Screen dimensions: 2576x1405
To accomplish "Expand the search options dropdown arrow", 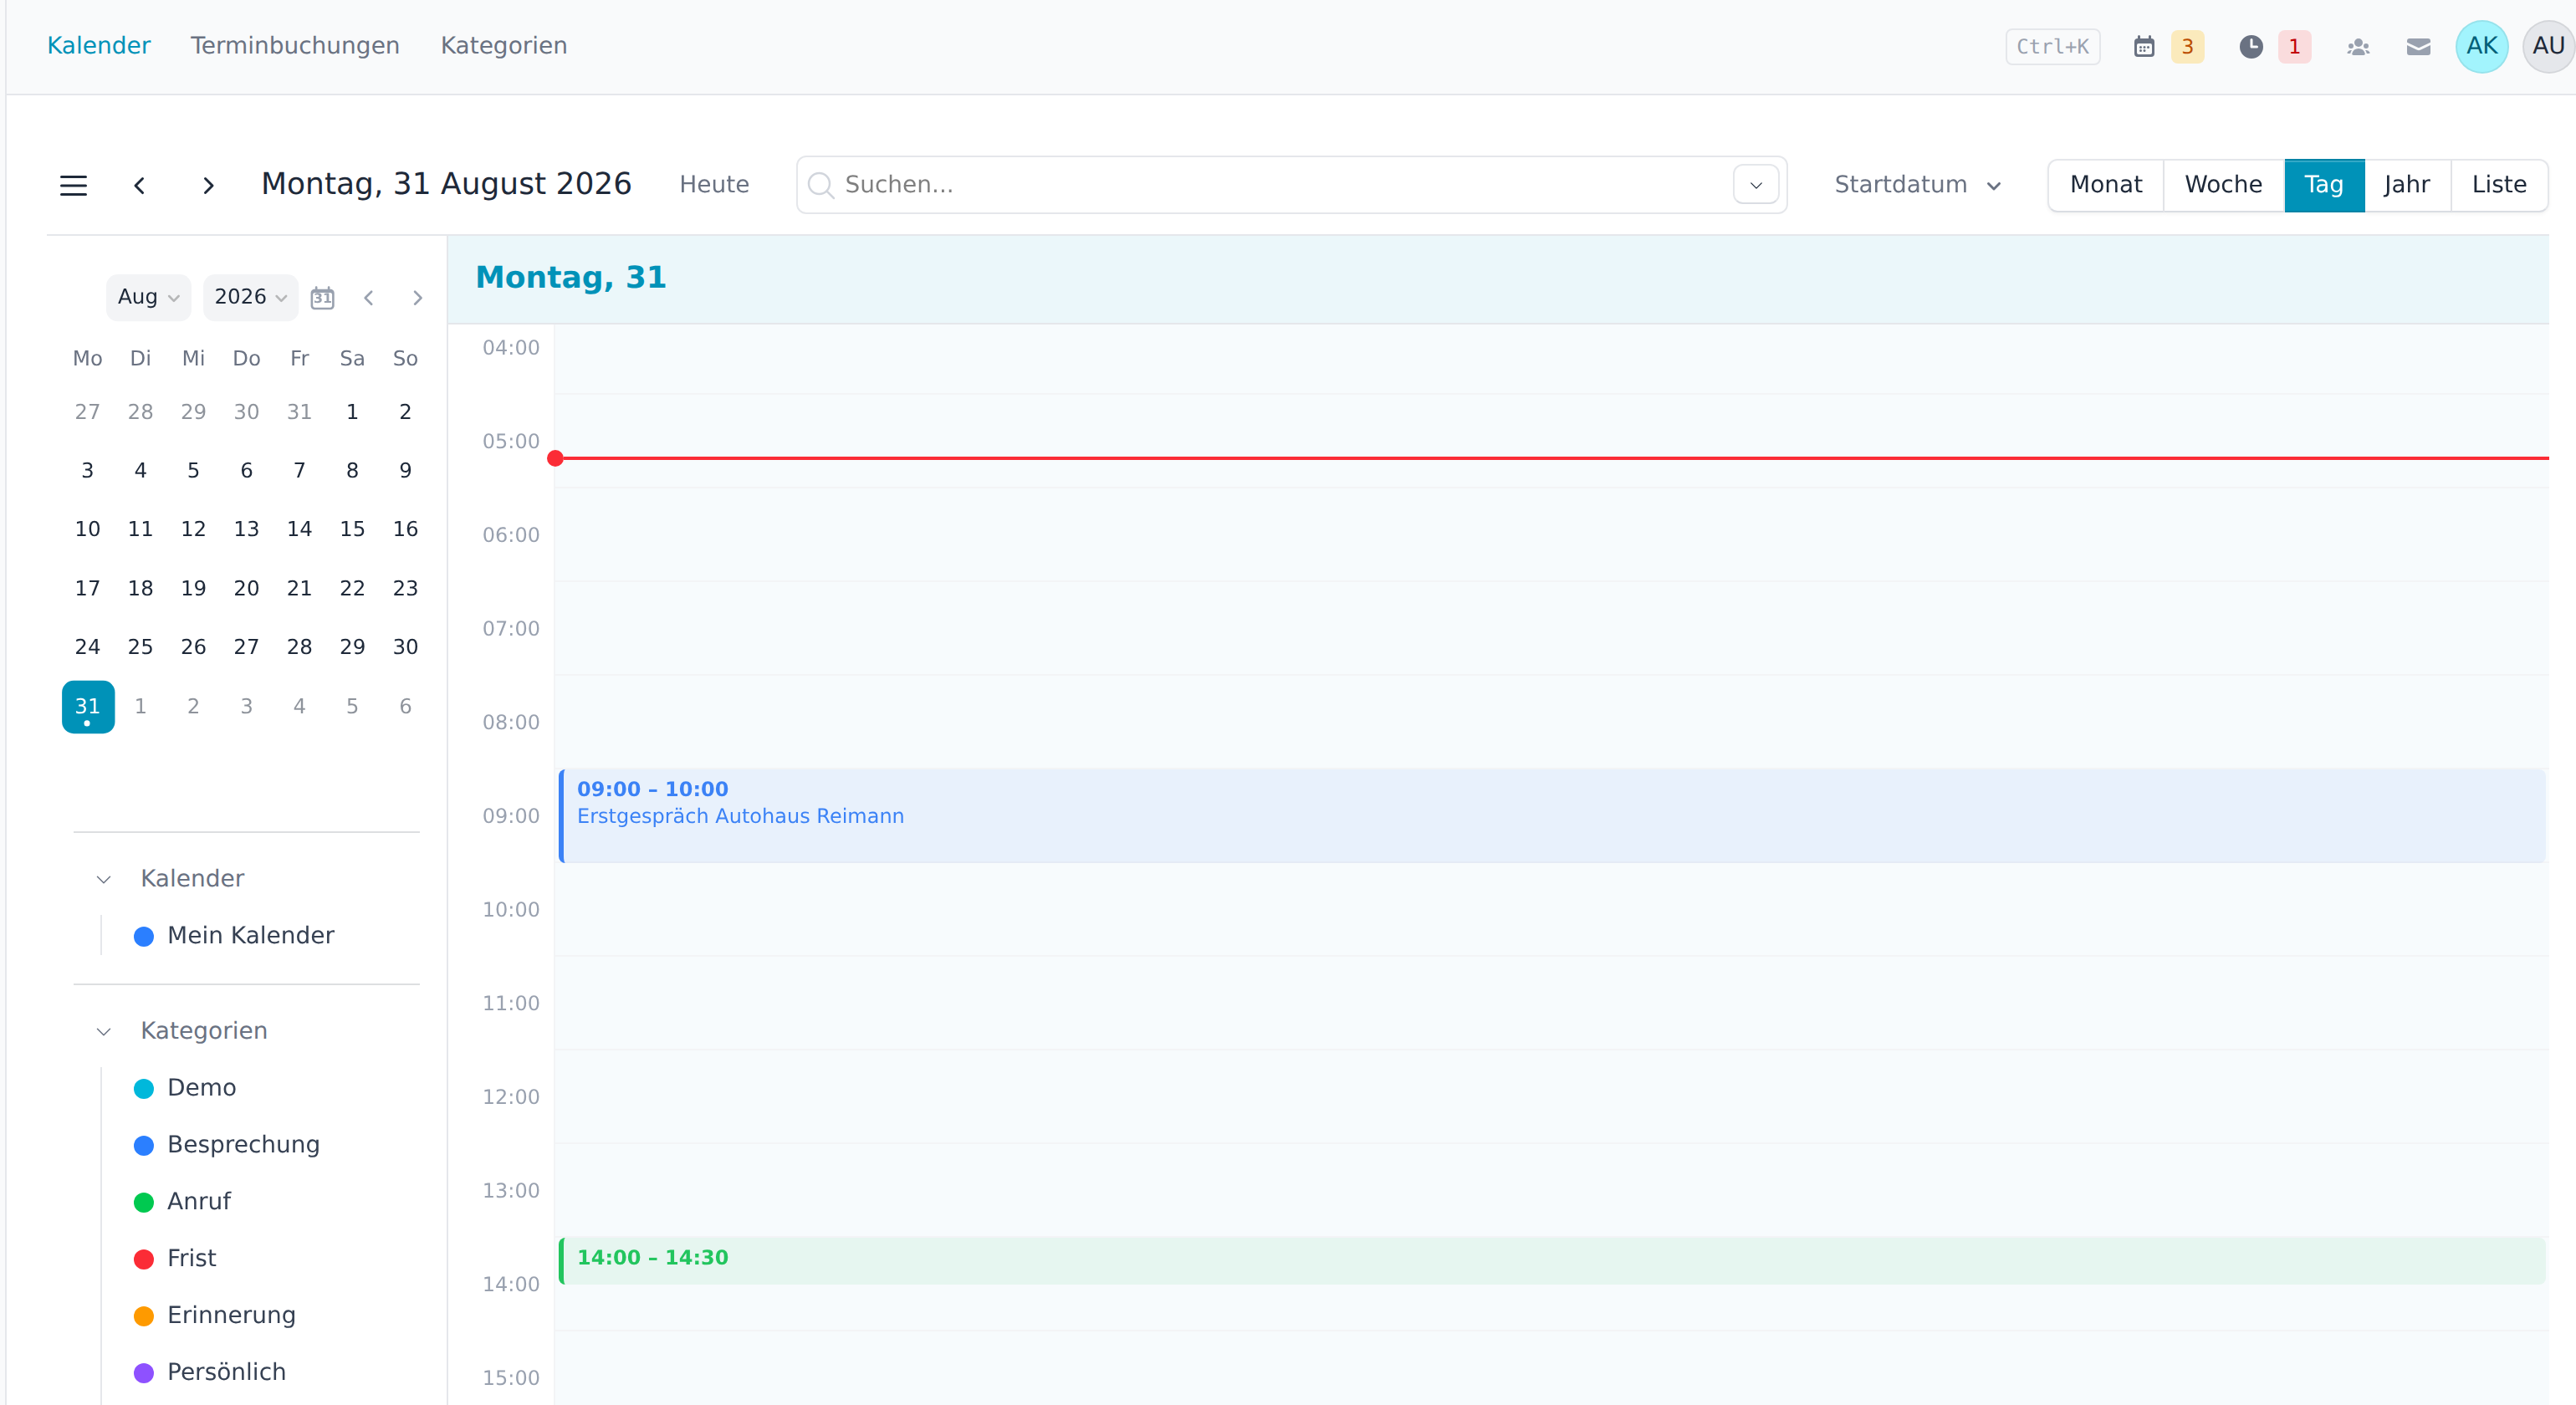I will [1755, 185].
